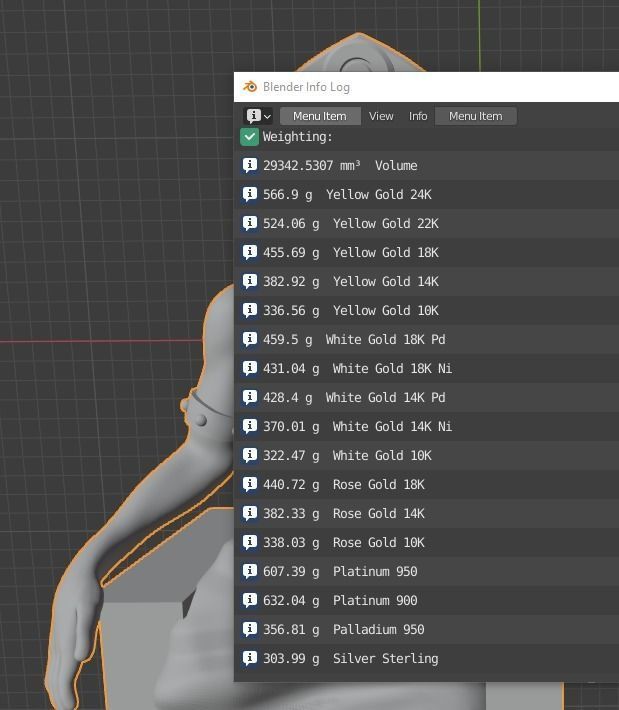This screenshot has height=710, width=619.
Task: Open the Info menu
Action: tap(418, 116)
